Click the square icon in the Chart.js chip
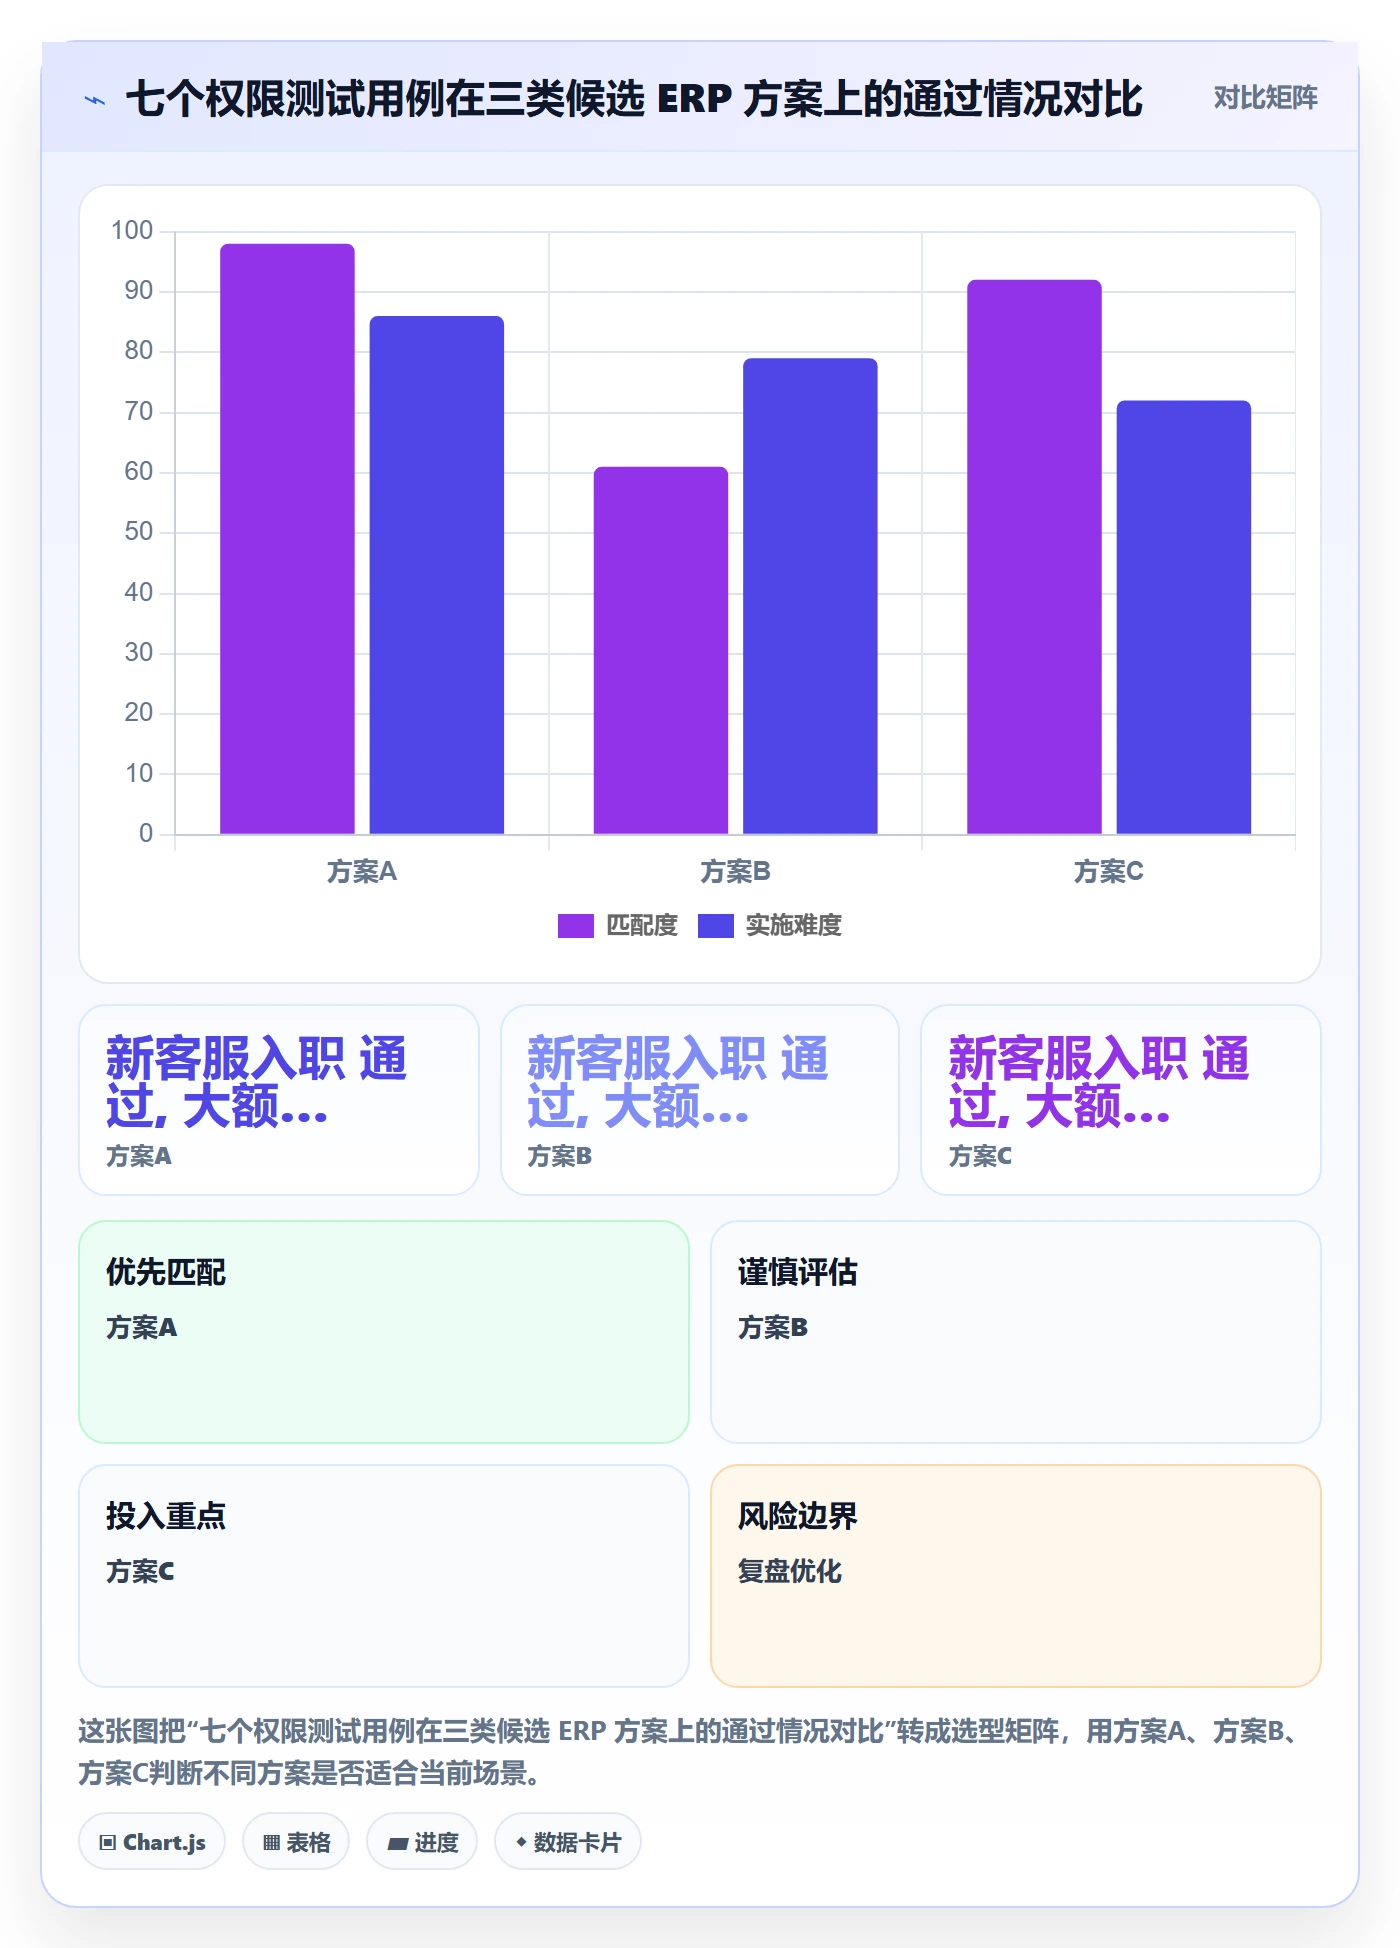Screen dimensions: 1400x1948 [x=108, y=1842]
